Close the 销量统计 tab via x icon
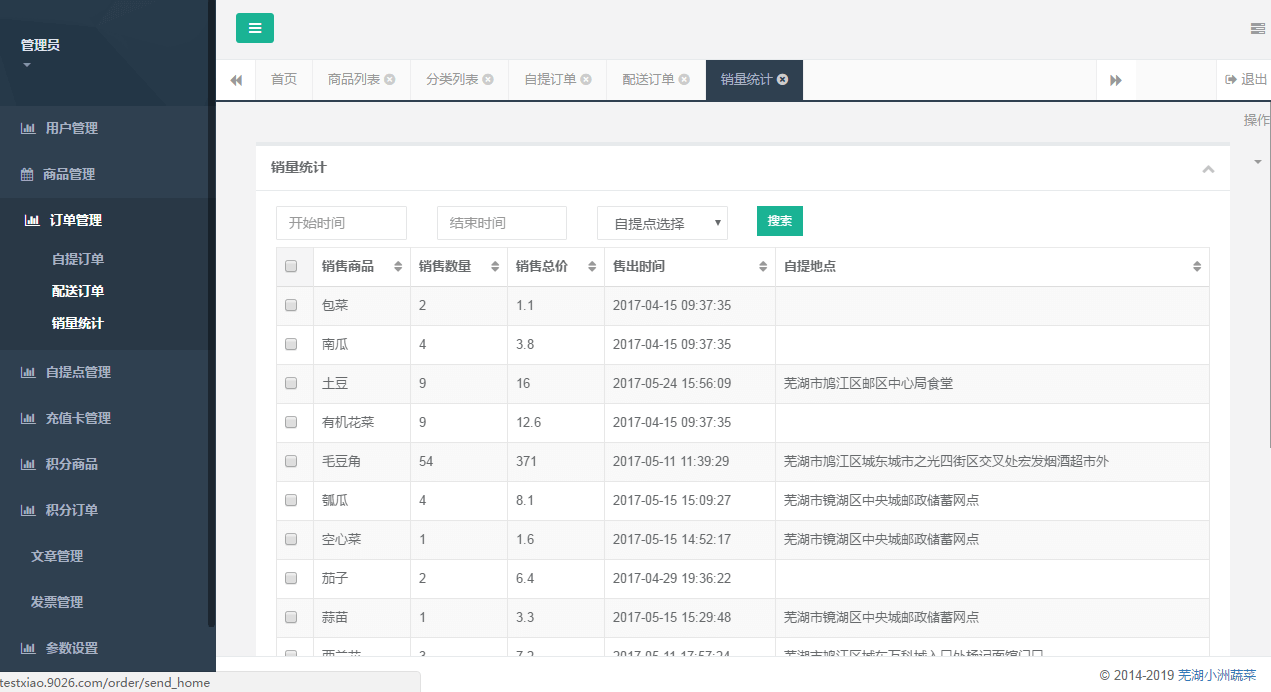1271x692 pixels. 782,80
